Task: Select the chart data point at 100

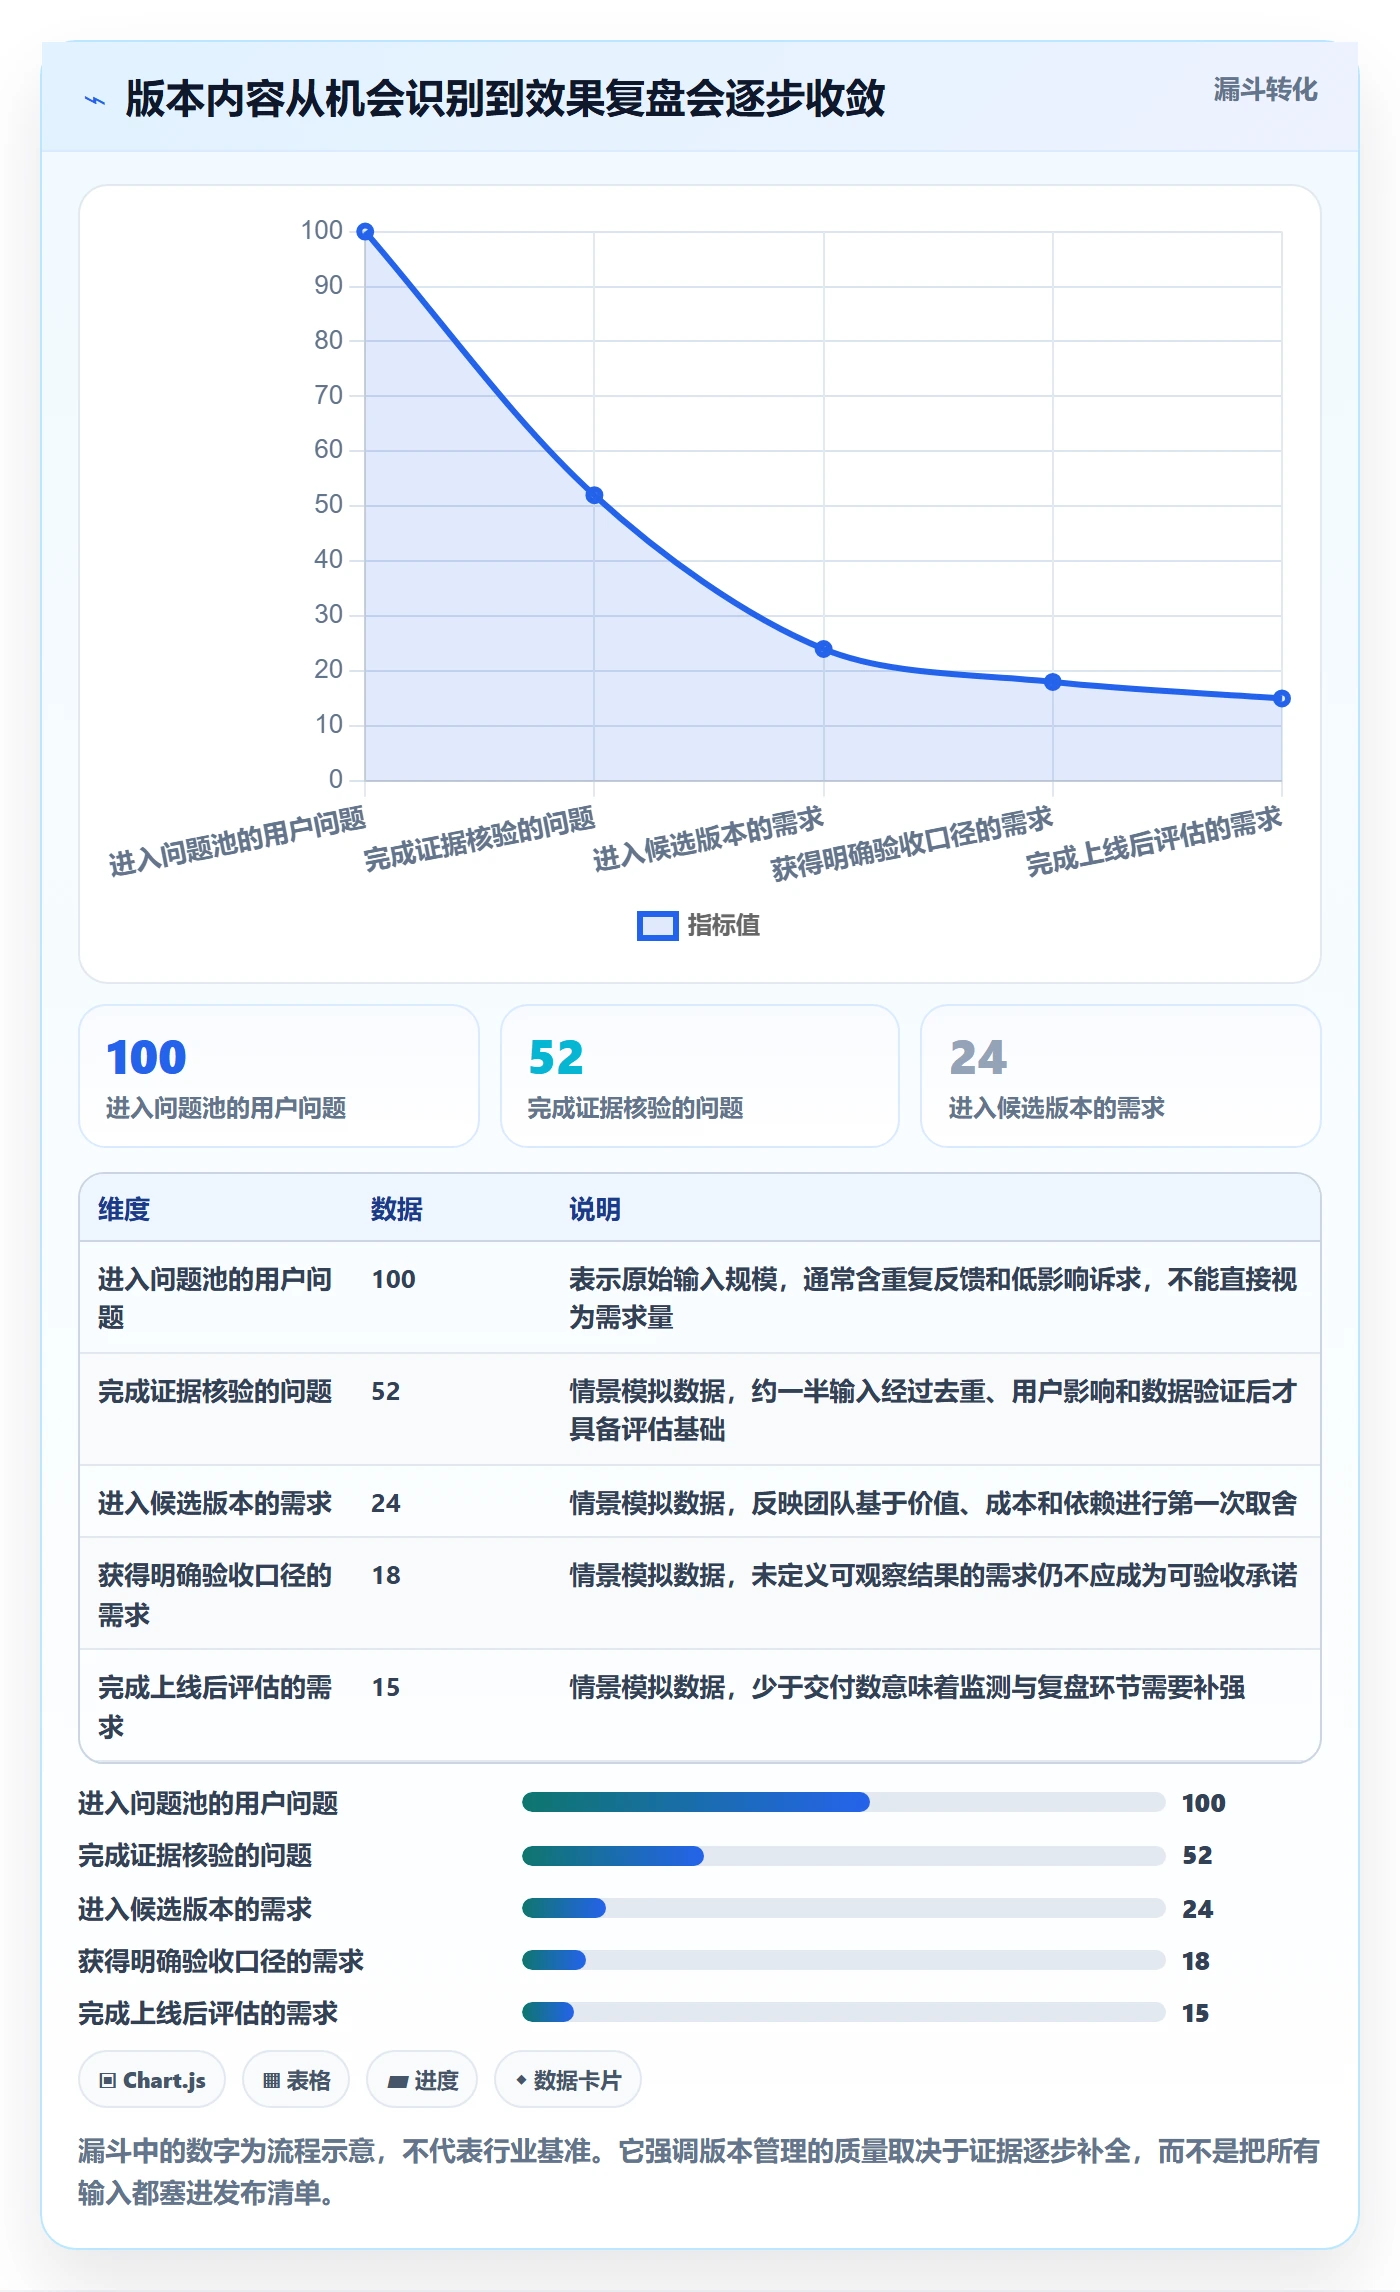Action: 366,232
